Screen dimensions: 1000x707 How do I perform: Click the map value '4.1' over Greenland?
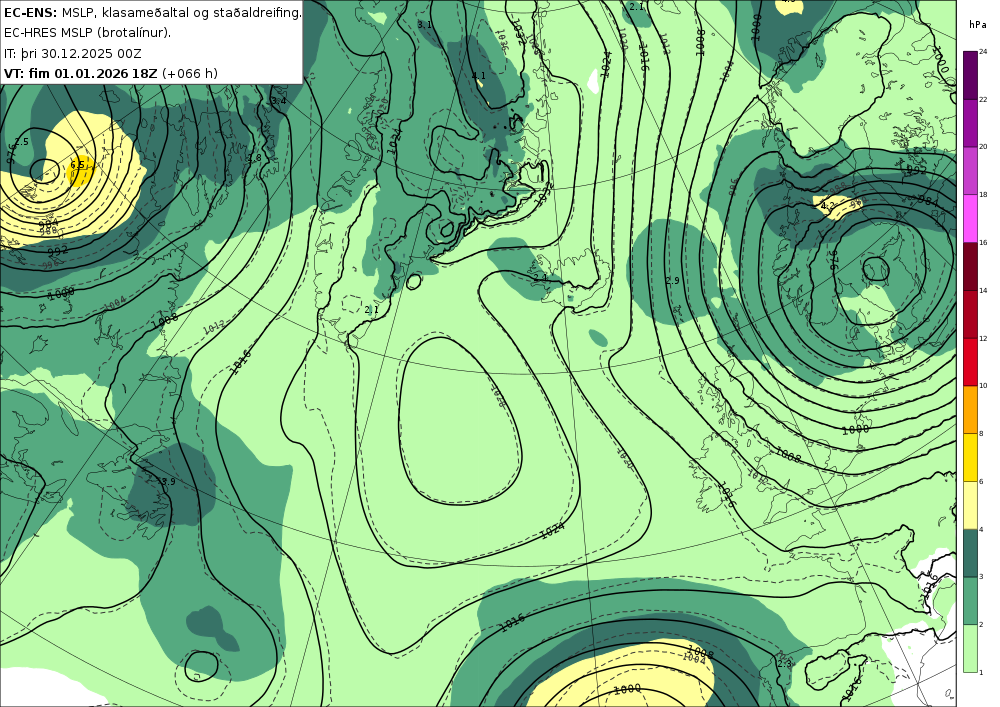(478, 75)
